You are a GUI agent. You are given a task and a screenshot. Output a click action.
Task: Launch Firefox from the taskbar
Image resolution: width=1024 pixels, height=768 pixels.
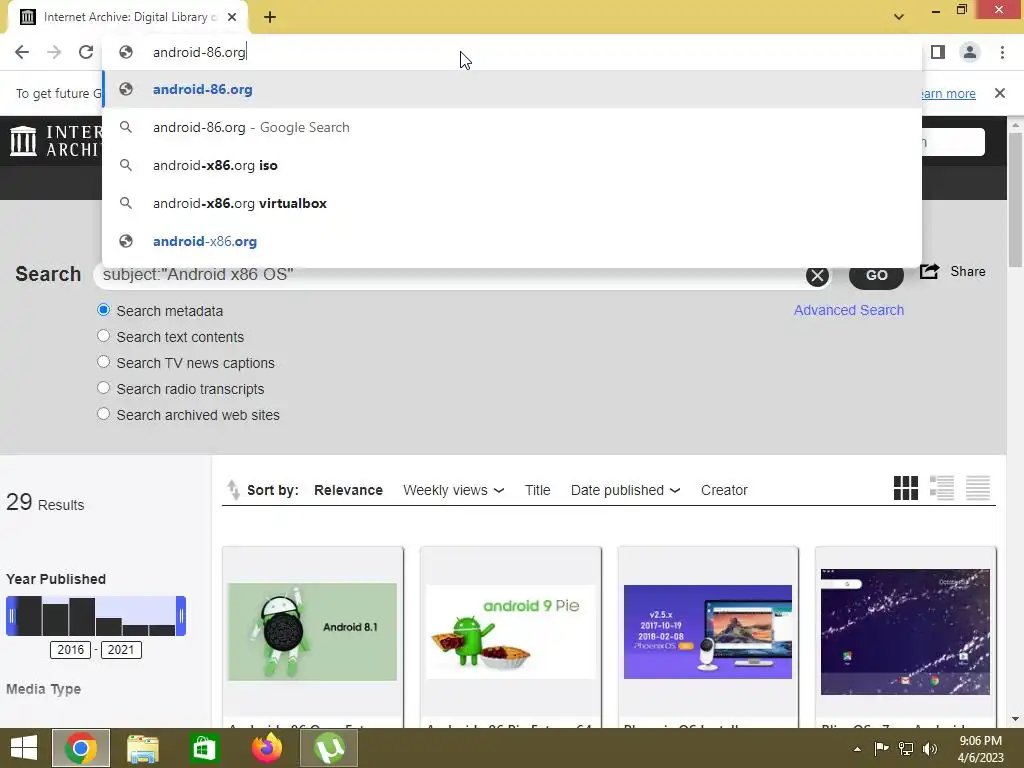pos(266,748)
